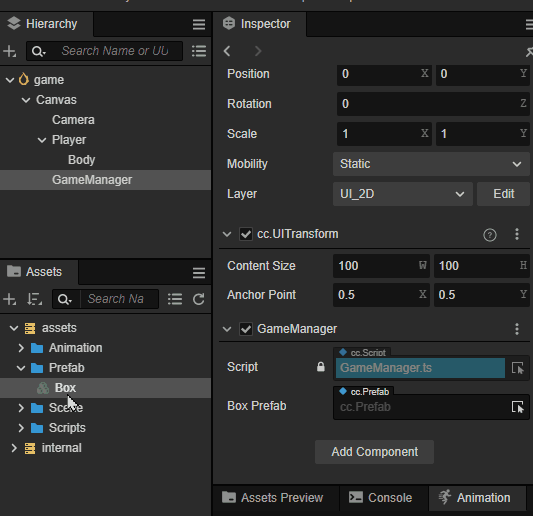Open the Mobility Static dropdown
Image resolution: width=533 pixels, height=516 pixels.
[431, 164]
